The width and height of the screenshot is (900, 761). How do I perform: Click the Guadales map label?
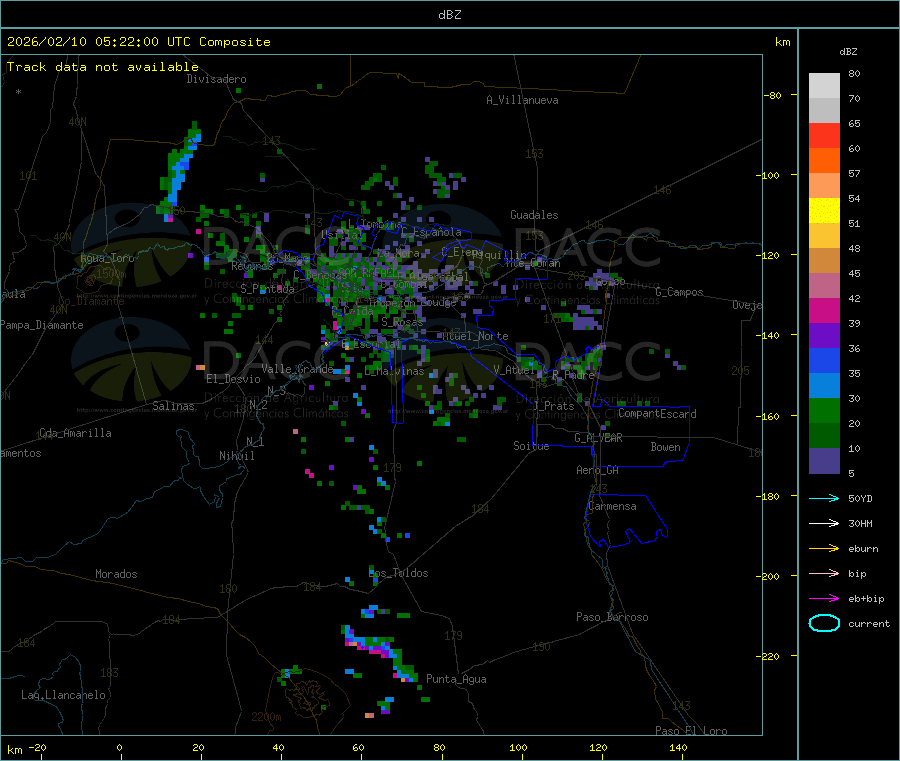point(534,215)
